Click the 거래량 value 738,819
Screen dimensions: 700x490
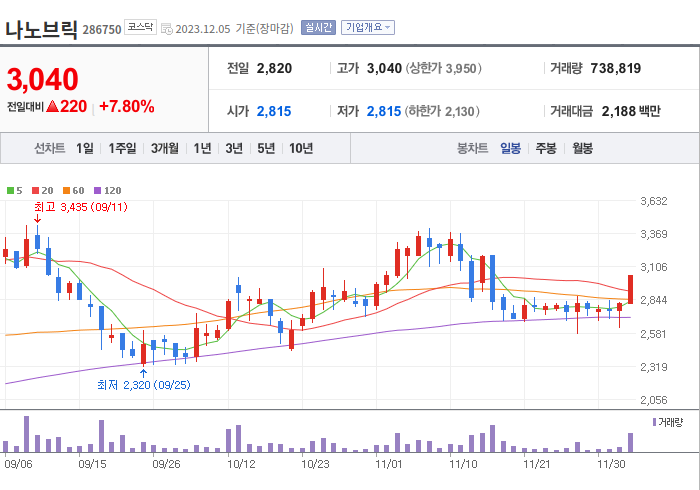click(616, 68)
